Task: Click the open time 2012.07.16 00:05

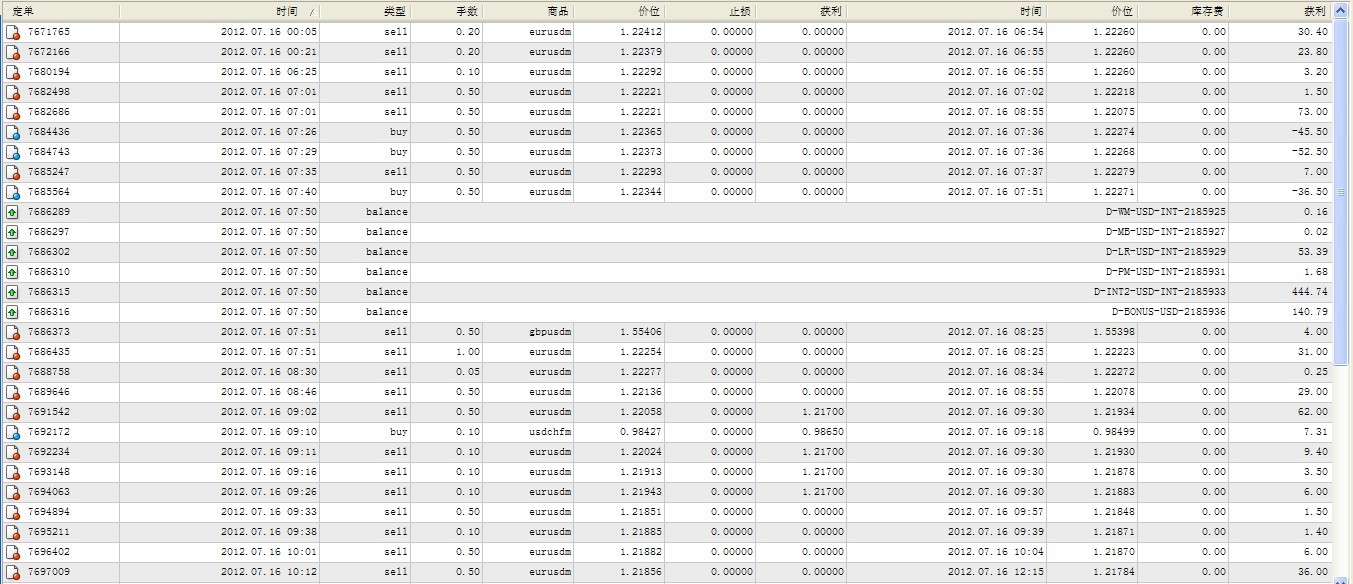Action: [x=269, y=32]
